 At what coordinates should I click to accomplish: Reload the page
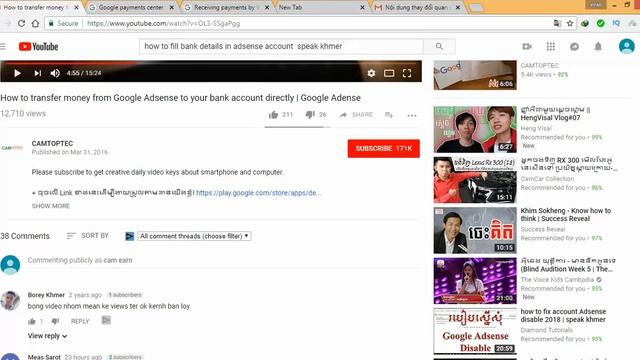(x=21, y=23)
